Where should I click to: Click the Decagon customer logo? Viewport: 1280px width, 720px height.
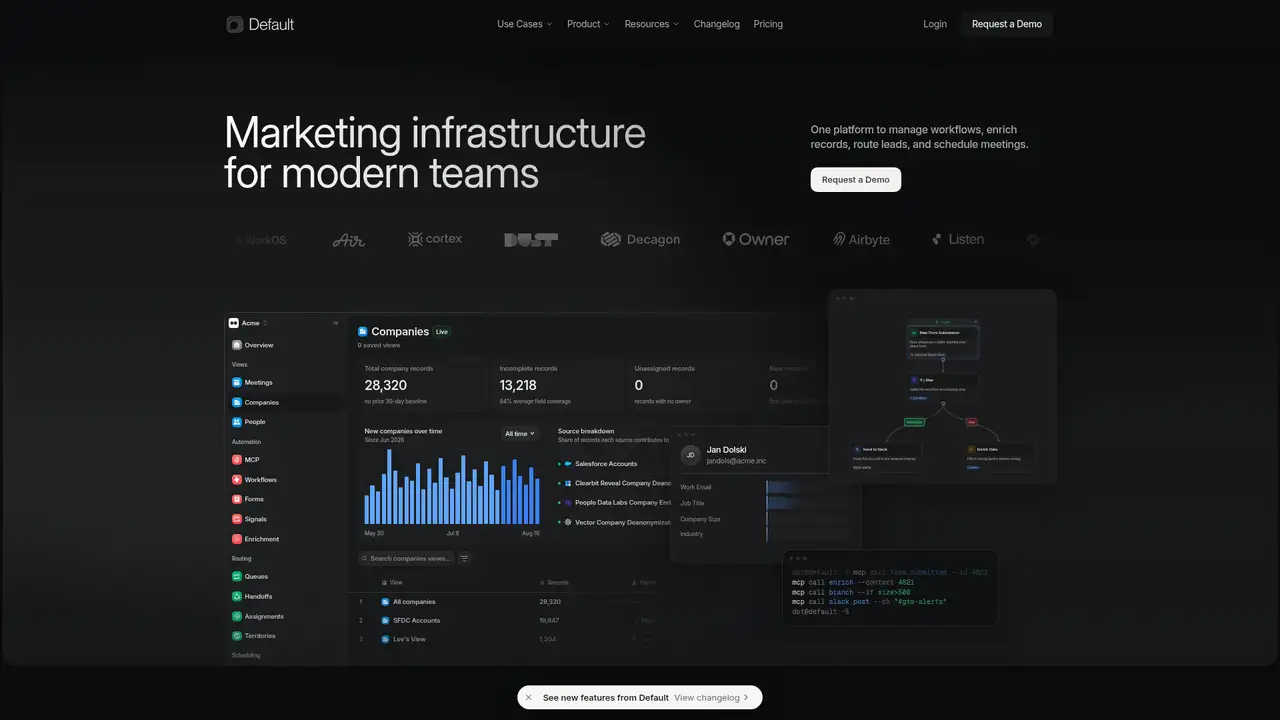pyautogui.click(x=640, y=240)
